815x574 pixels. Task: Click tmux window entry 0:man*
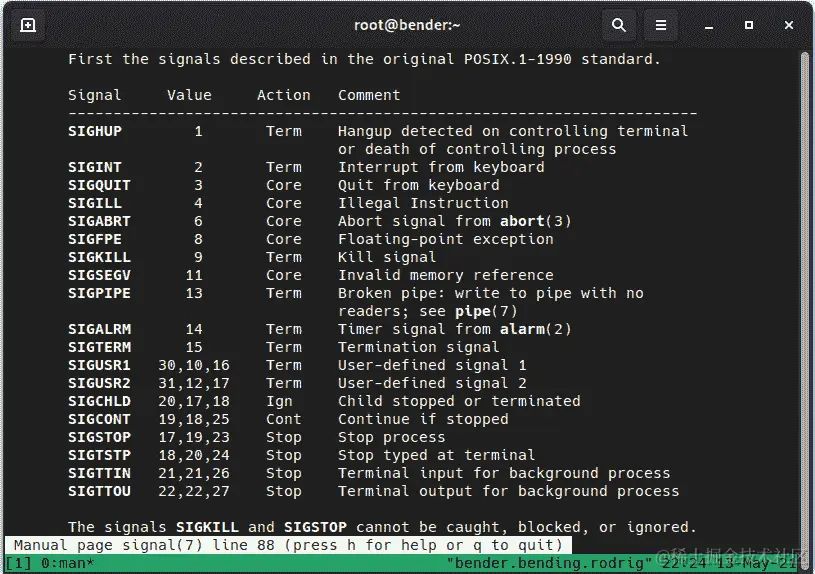tap(68, 563)
